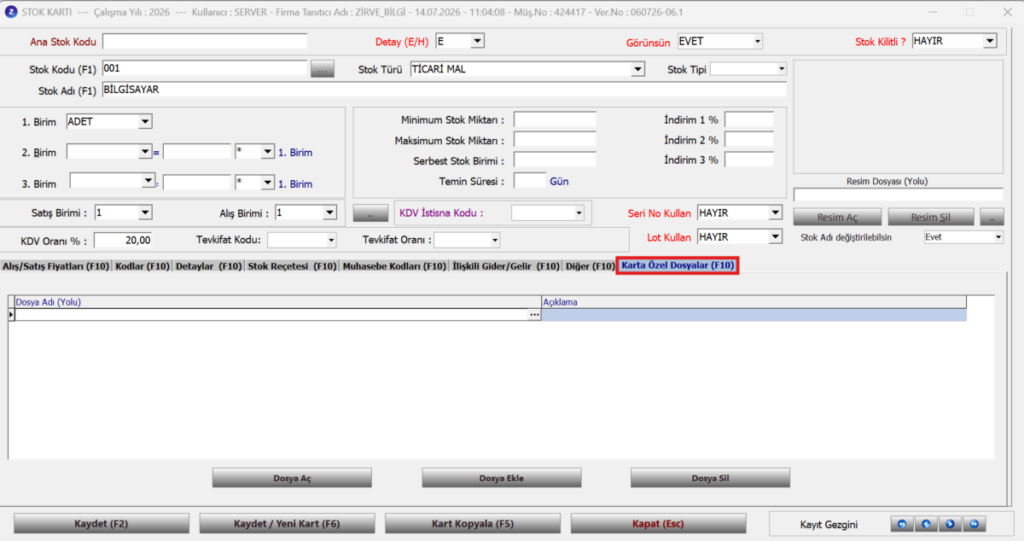Focus Stok Adı field BİLGİSAYAR
1024x541 pixels.
pyautogui.click(x=444, y=90)
